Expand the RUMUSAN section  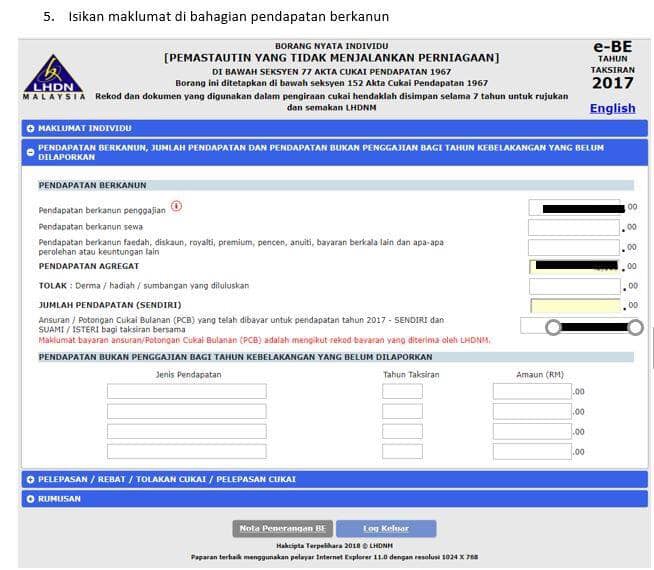pyautogui.click(x=335, y=499)
